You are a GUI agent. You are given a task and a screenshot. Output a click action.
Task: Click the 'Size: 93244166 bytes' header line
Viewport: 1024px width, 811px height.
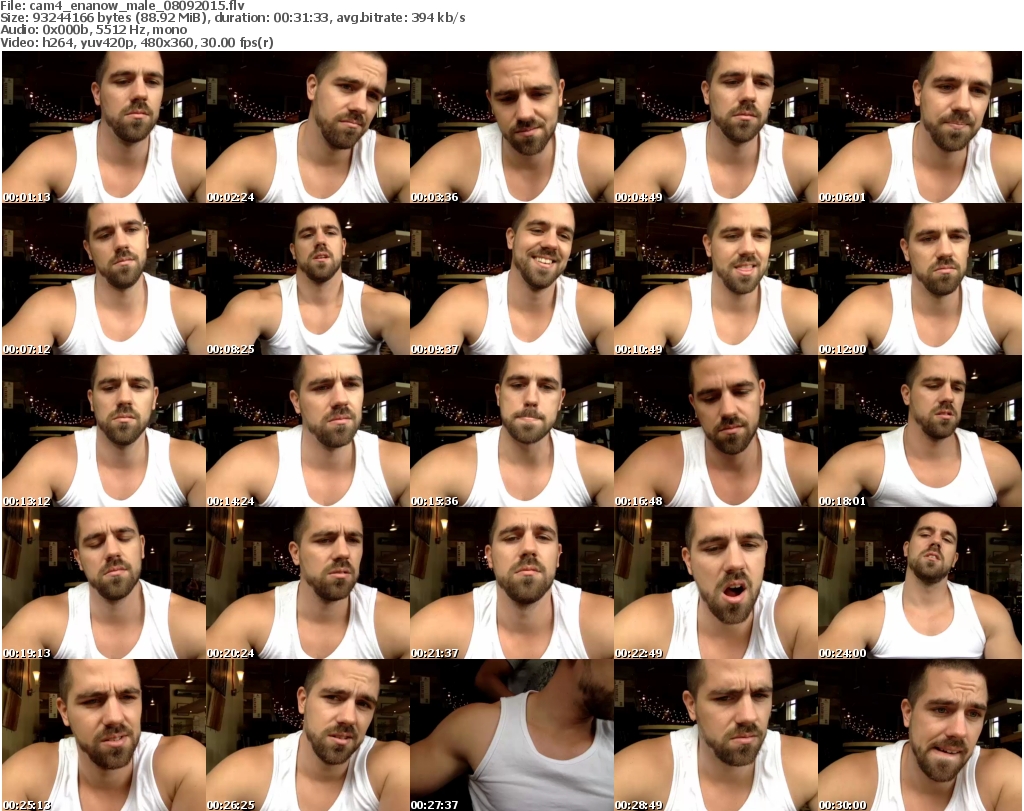click(x=233, y=18)
